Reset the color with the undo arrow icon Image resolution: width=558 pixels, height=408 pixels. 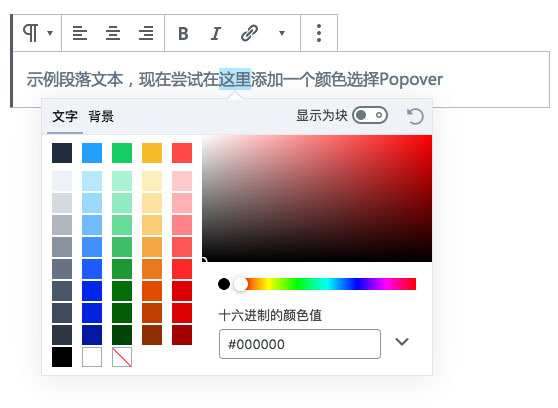[415, 116]
